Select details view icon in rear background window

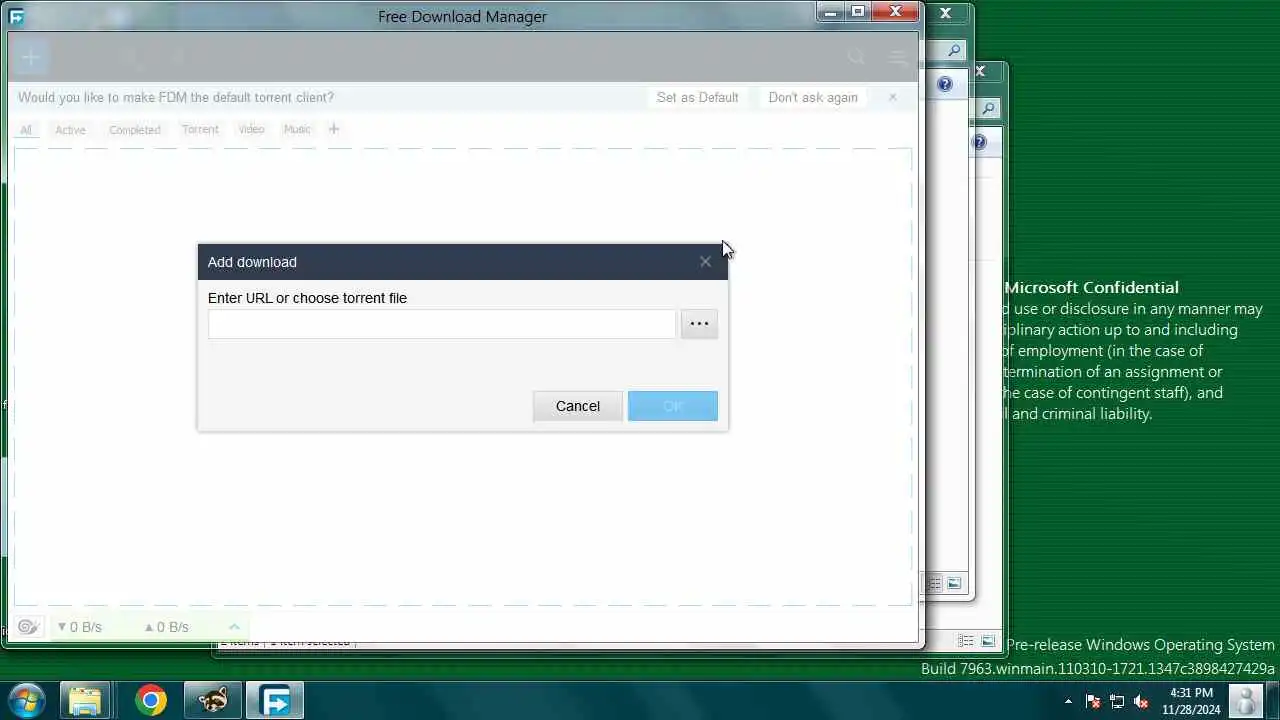(967, 640)
